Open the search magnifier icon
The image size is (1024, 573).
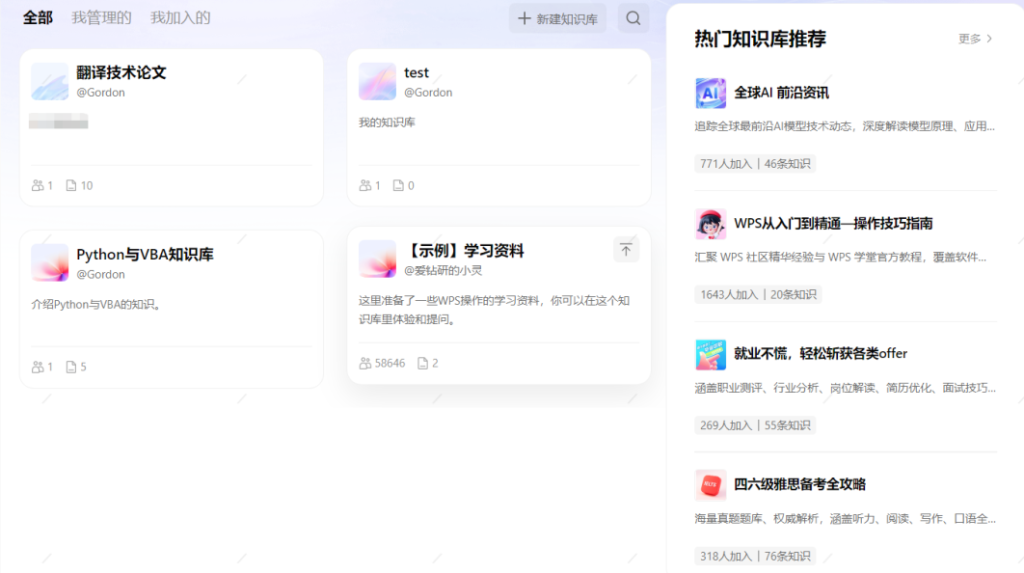pos(633,18)
